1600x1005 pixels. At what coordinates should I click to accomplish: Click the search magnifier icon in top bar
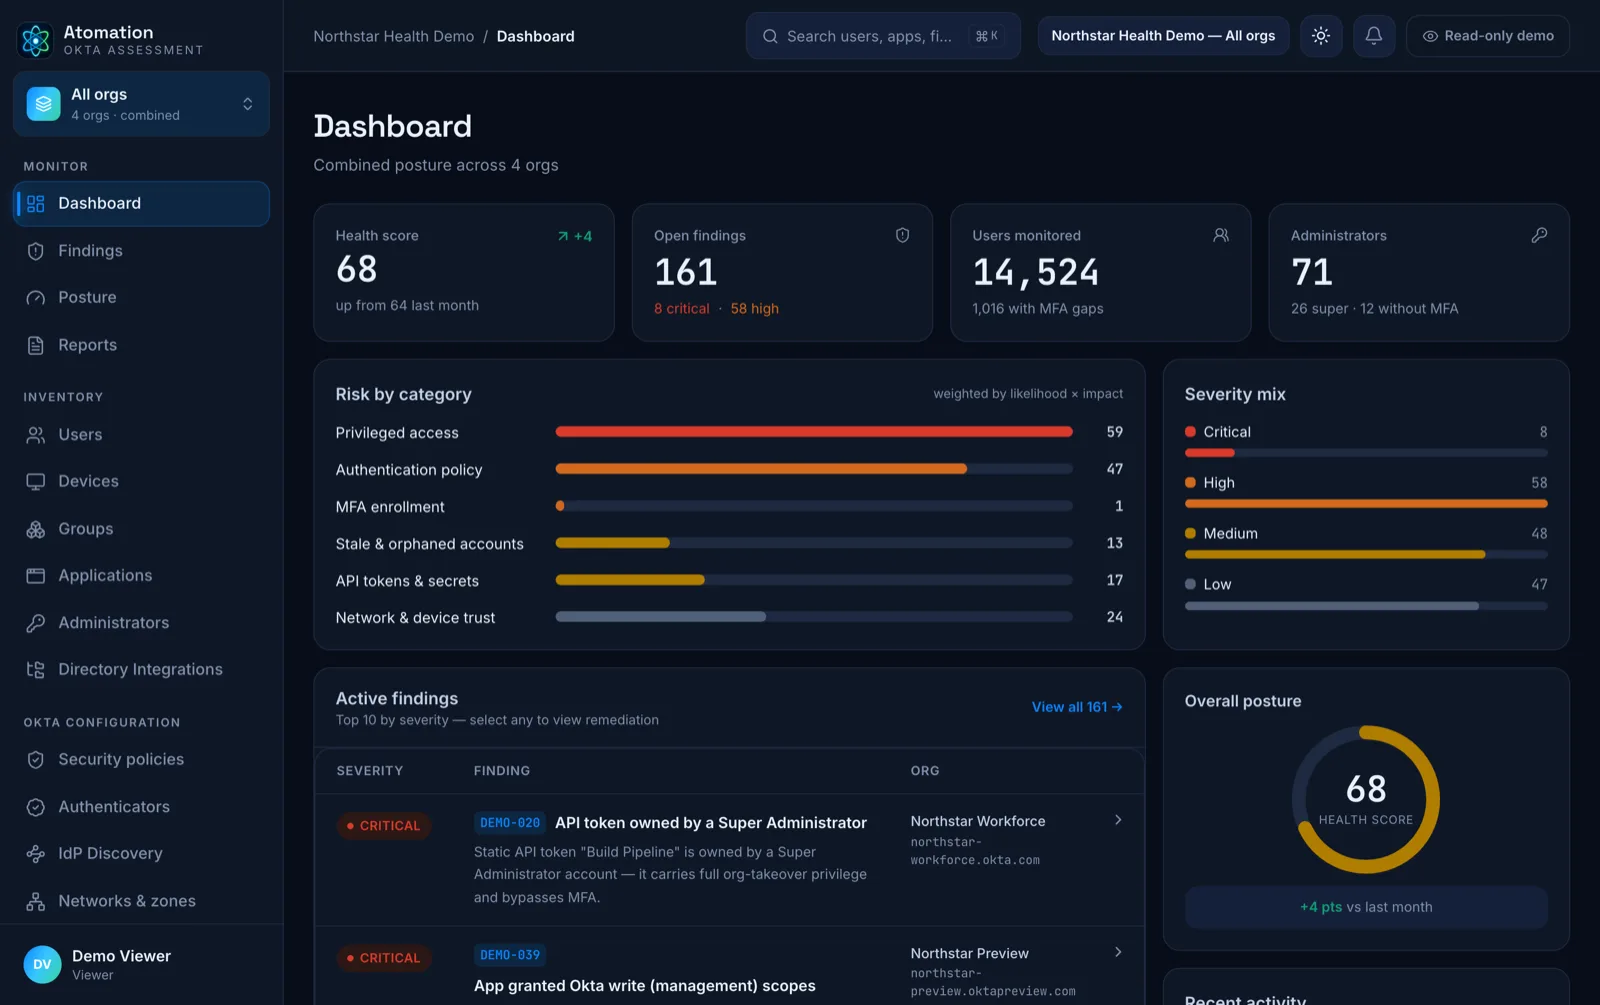click(770, 36)
